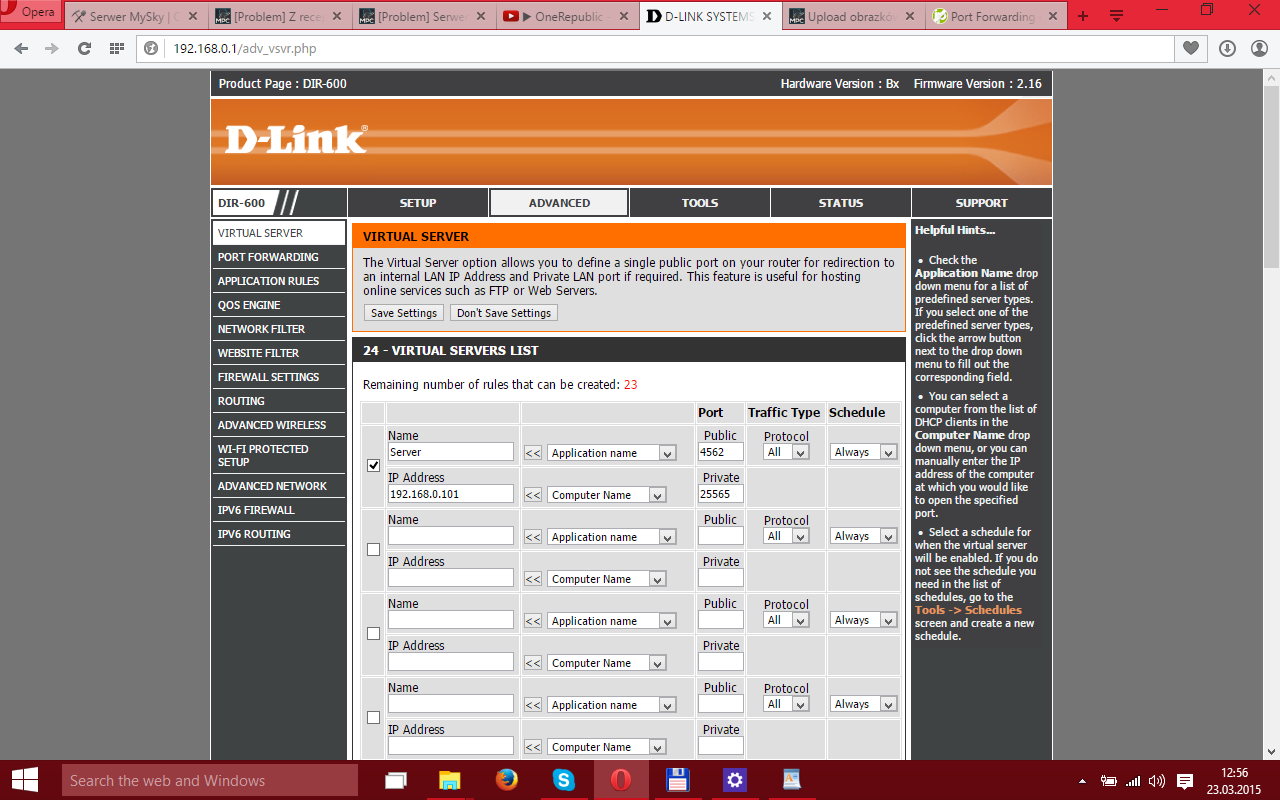Open ADVANCED WIRELESS sidebar link
This screenshot has width=1280, height=800.
point(278,425)
